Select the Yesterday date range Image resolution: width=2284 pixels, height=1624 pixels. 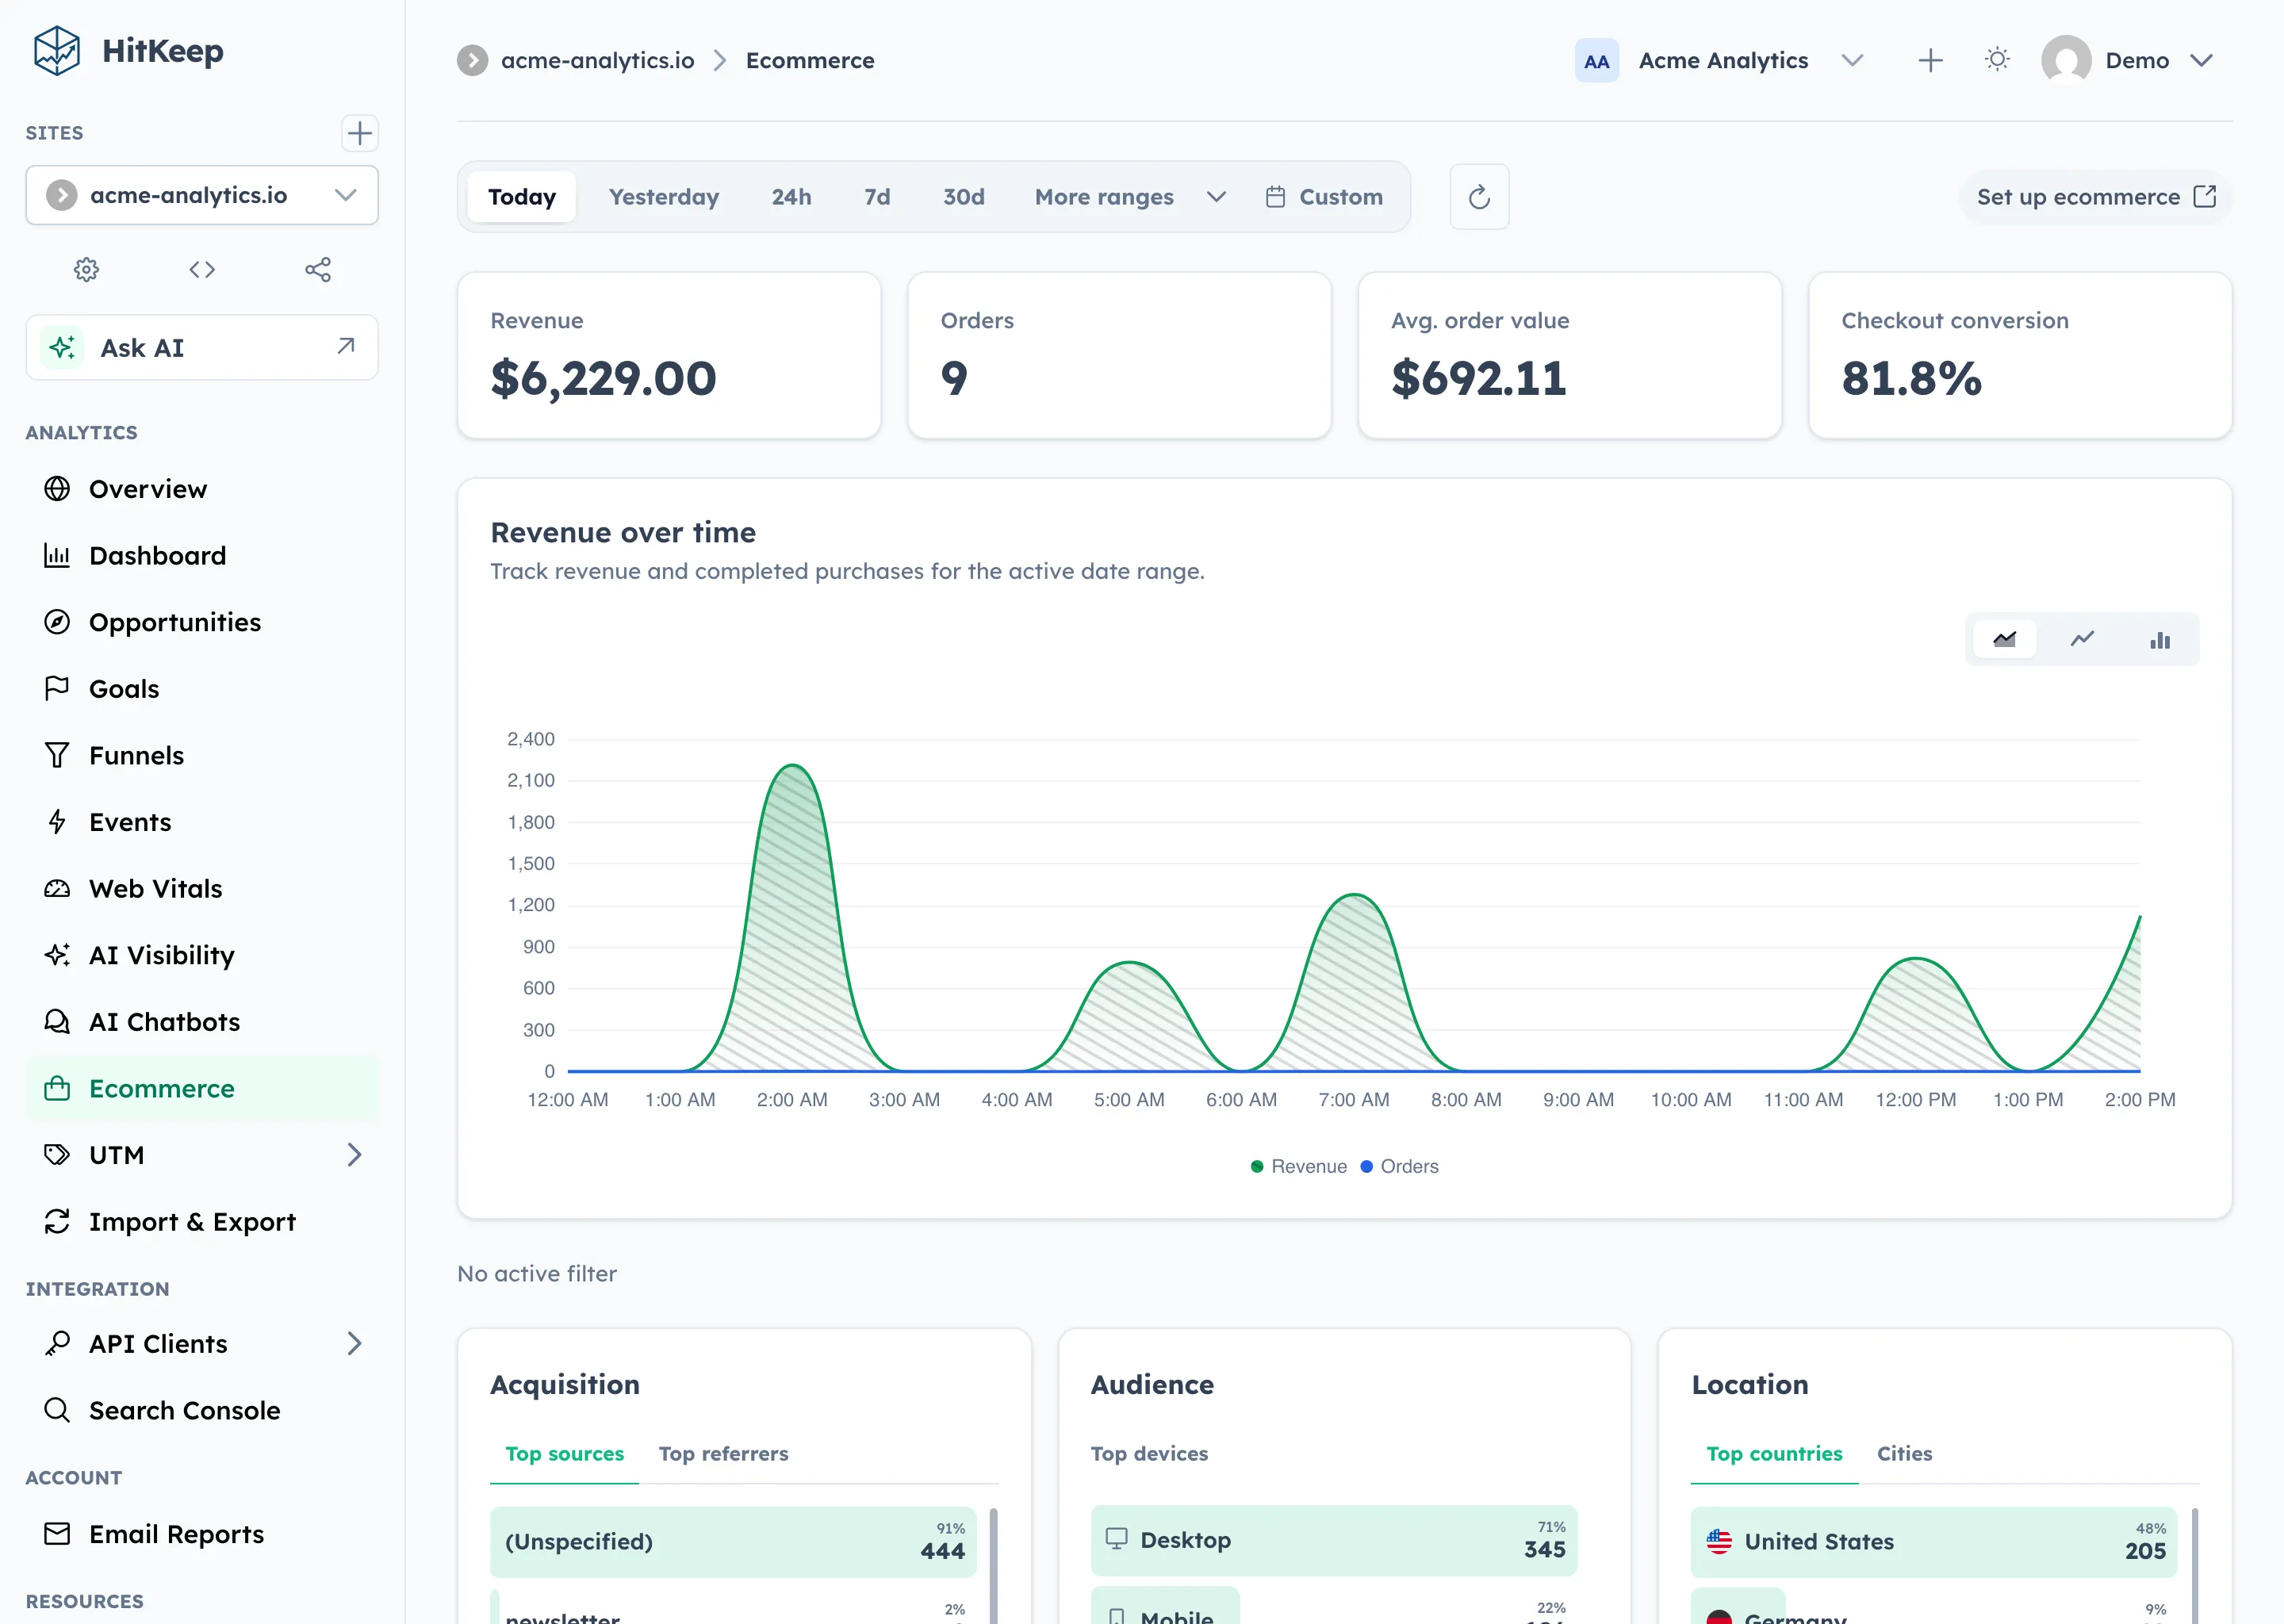(x=664, y=197)
